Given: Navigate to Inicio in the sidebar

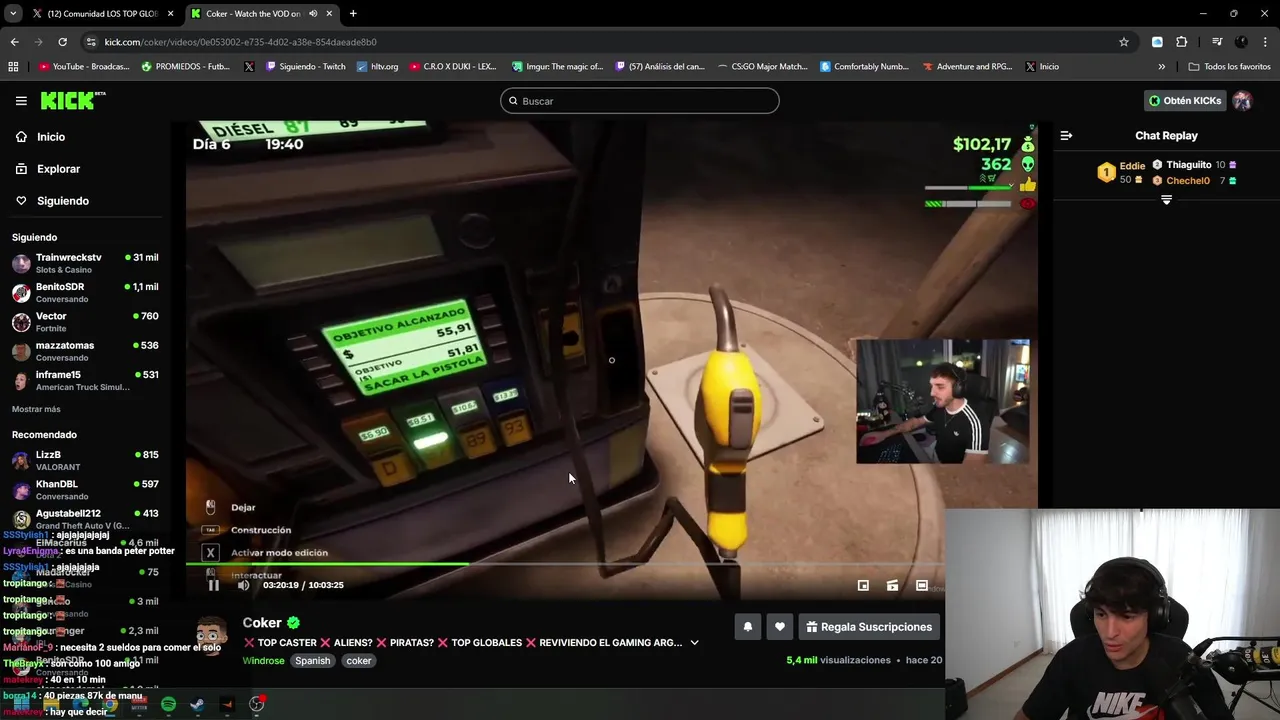Looking at the screenshot, I should pos(40,137).
